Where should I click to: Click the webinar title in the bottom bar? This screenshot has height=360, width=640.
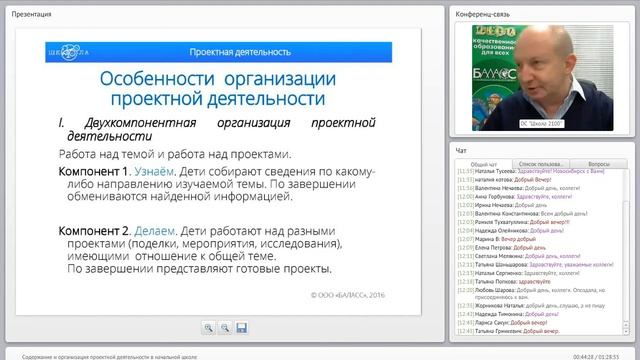pos(109,357)
